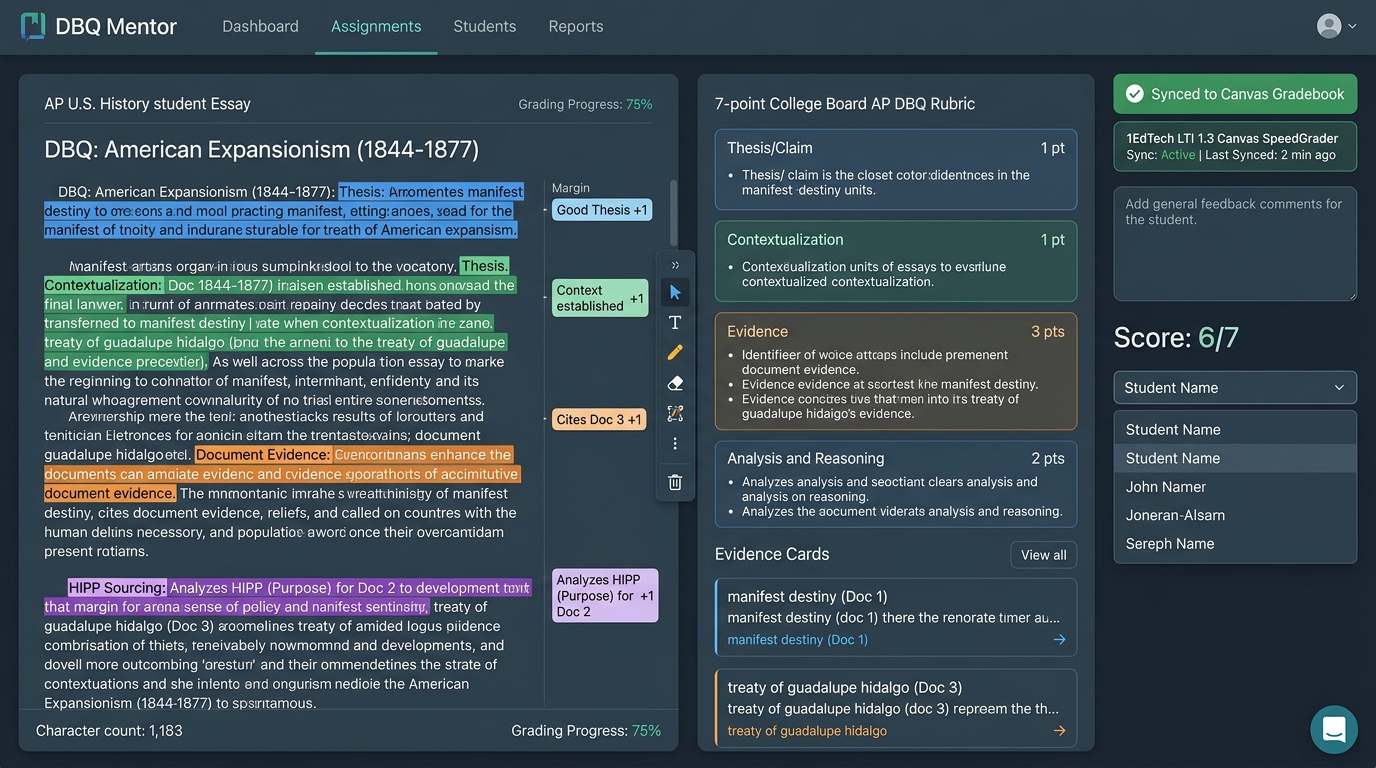
Task: Select the Analysis and Reasoning rubric card
Action: click(x=895, y=484)
